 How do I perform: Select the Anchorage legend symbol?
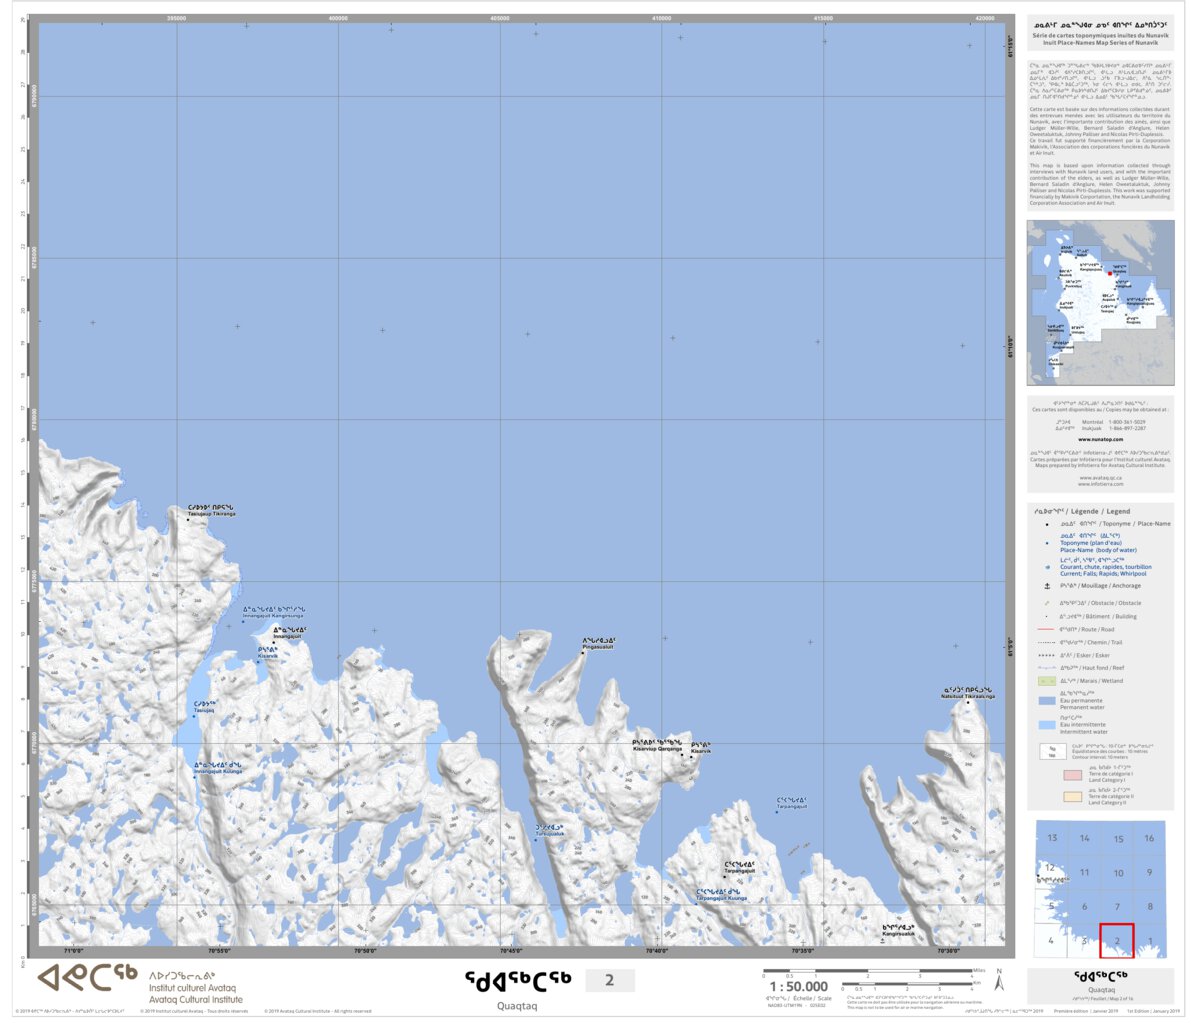pos(1047,586)
